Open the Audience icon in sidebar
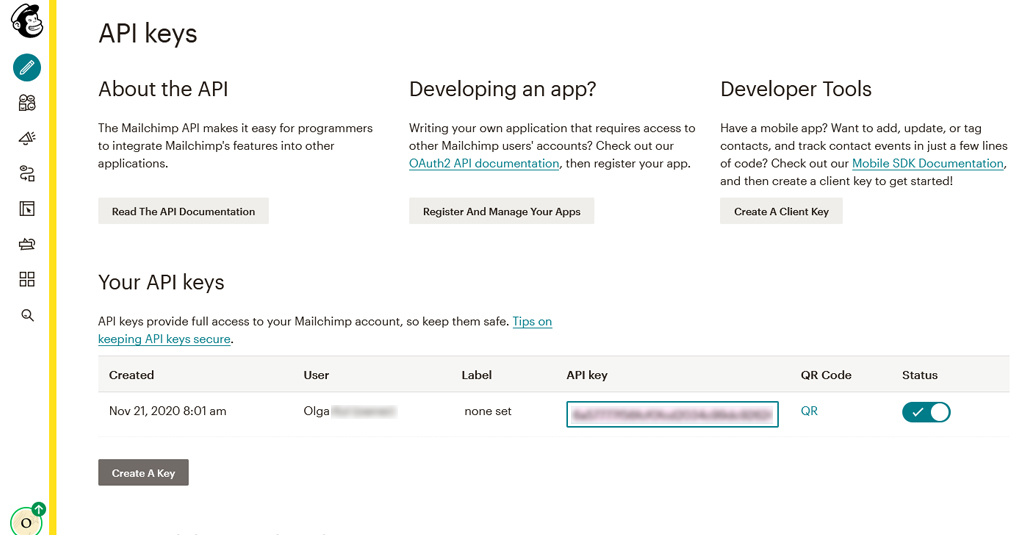This screenshot has height=535, width=1024. click(x=27, y=103)
